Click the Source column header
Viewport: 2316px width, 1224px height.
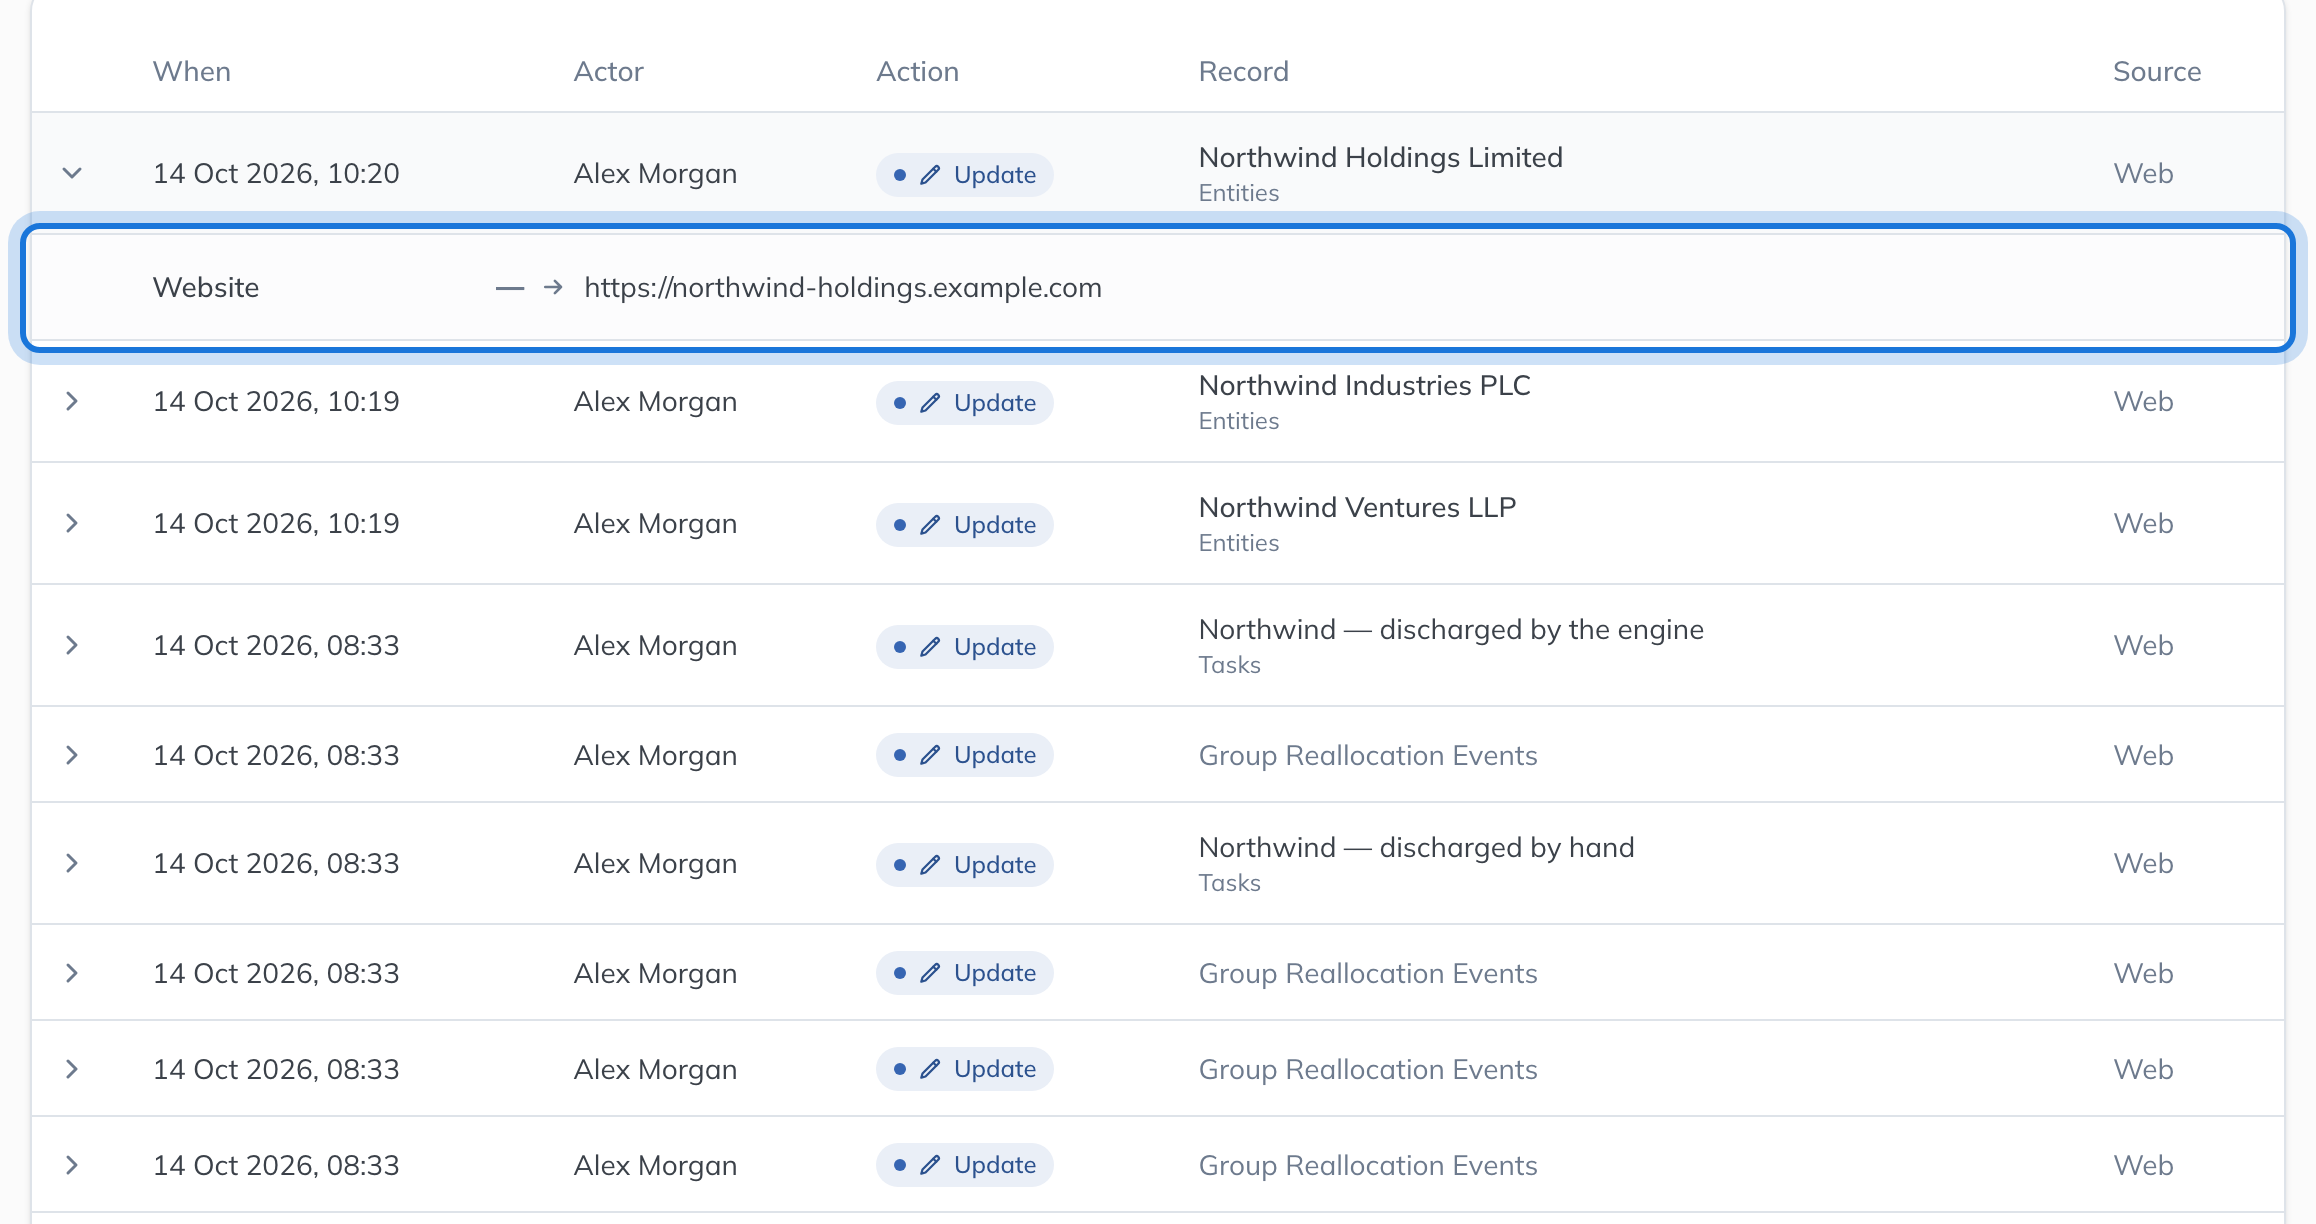(x=2157, y=72)
